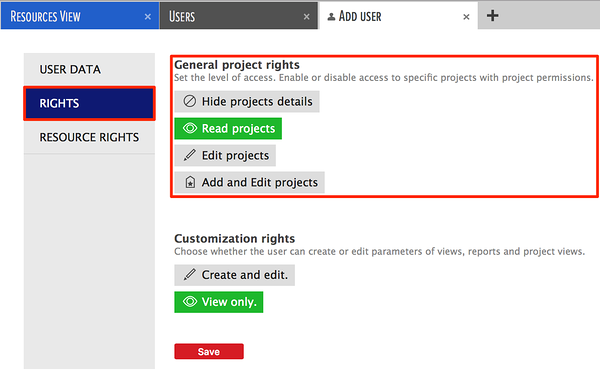Click the pencil icon on Edit projects

pos(189,155)
